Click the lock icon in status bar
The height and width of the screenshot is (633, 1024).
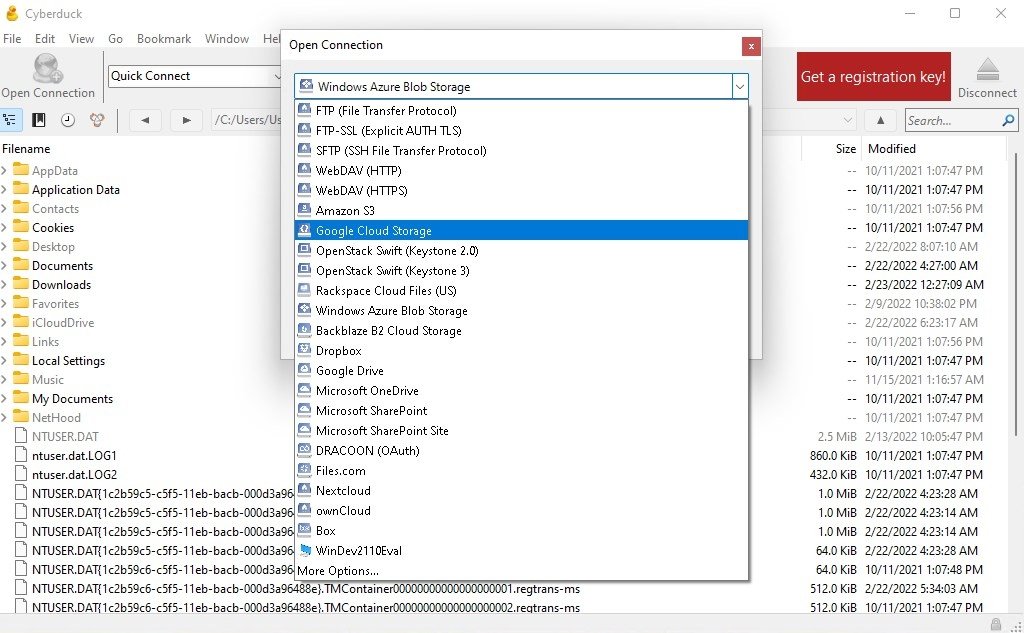pos(995,624)
